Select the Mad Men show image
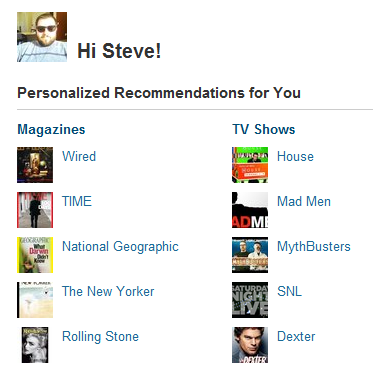Viewport: 373px width, 377px height. [x=250, y=210]
